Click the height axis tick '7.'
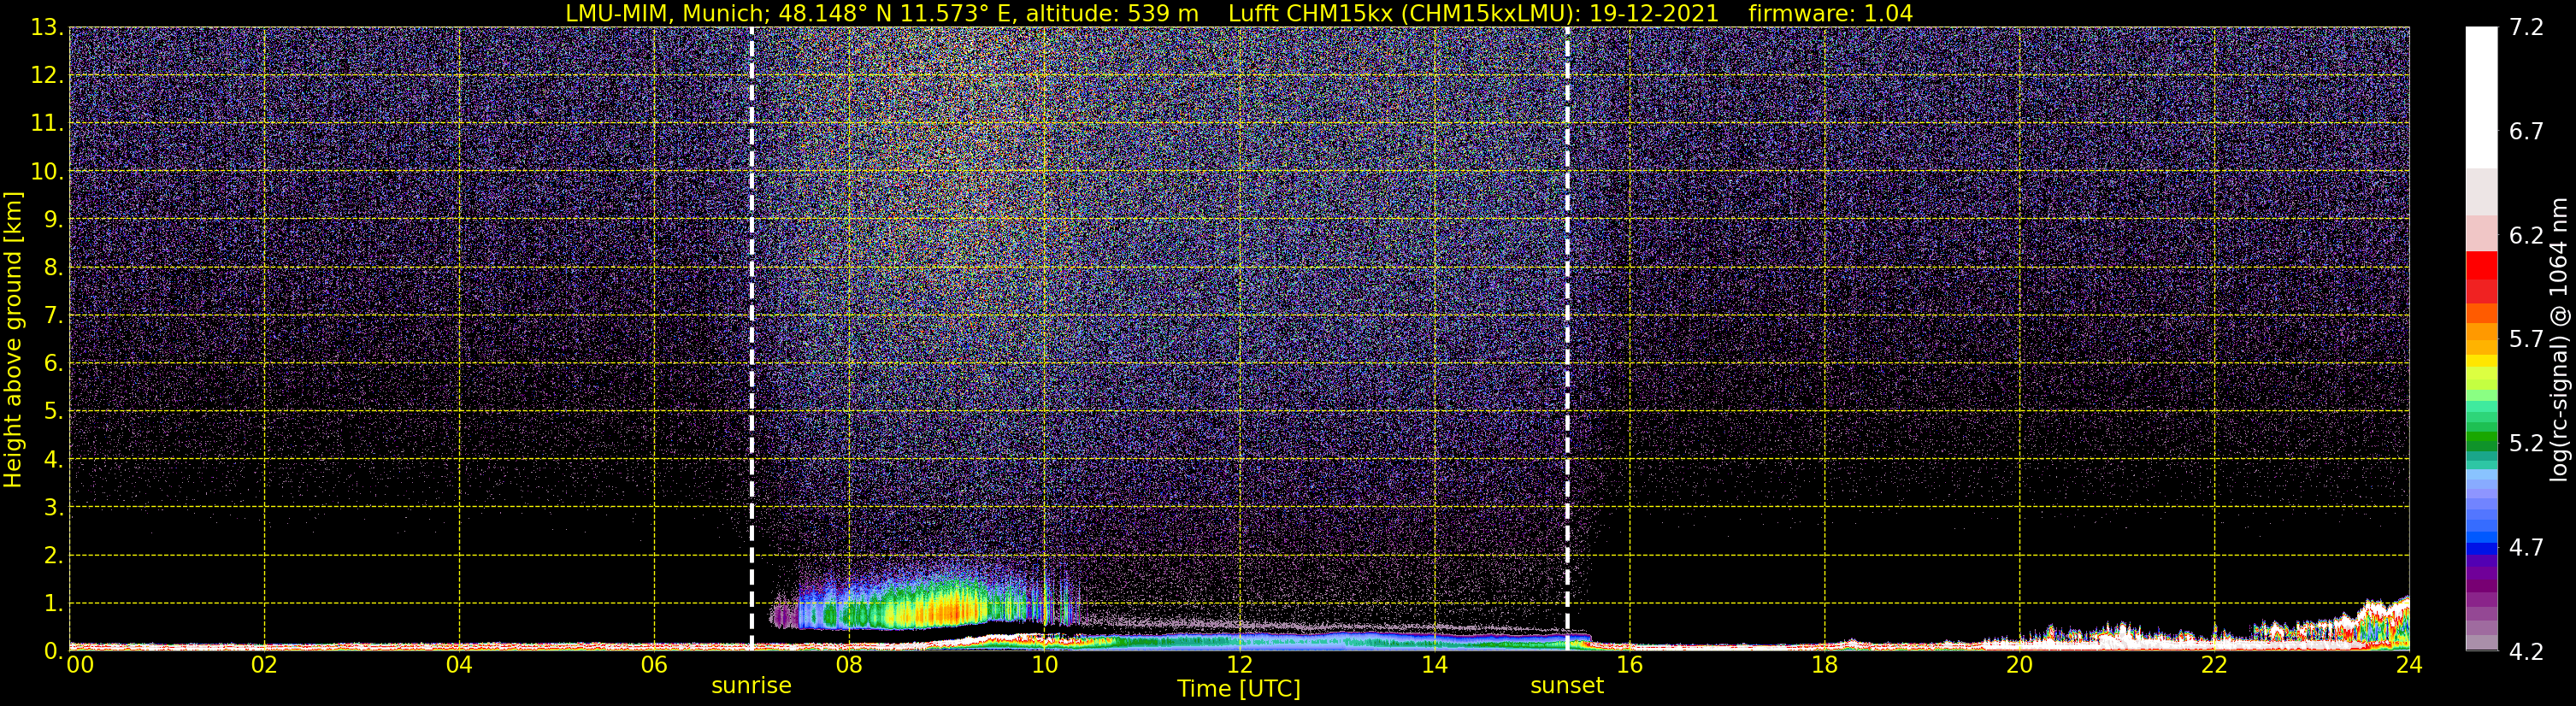The image size is (2576, 706). point(52,316)
